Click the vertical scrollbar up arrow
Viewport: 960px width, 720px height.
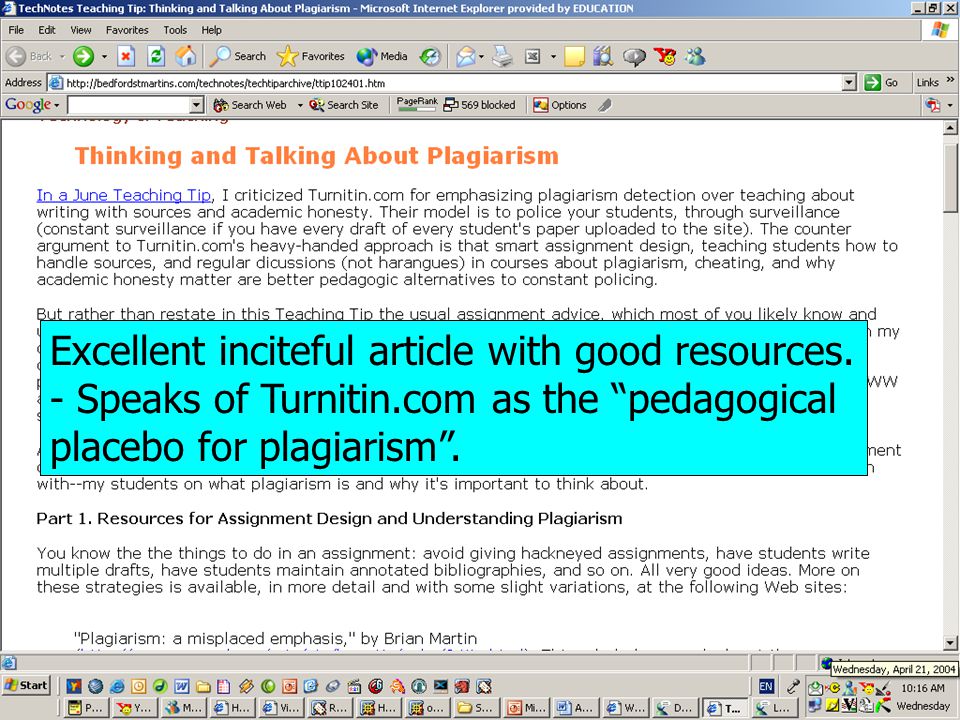950,128
